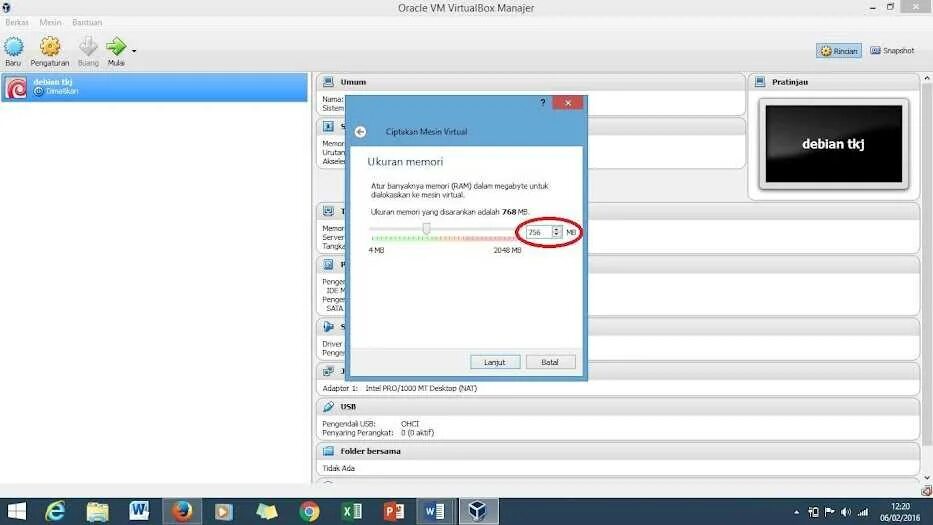Click the Pratinjau section header icon
The image size is (933, 525).
point(760,82)
